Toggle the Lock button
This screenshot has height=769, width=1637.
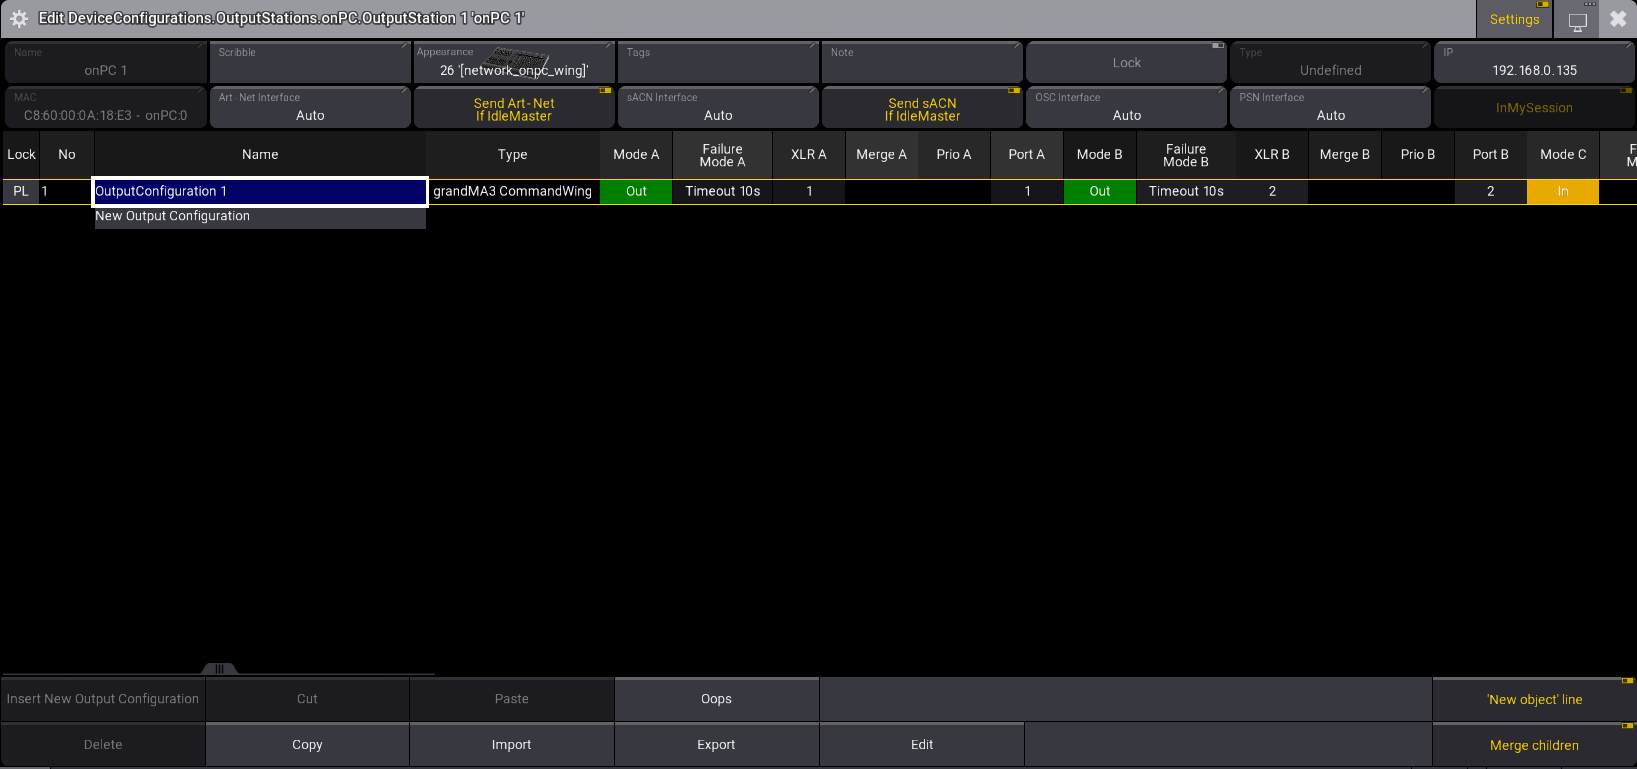tap(1126, 62)
